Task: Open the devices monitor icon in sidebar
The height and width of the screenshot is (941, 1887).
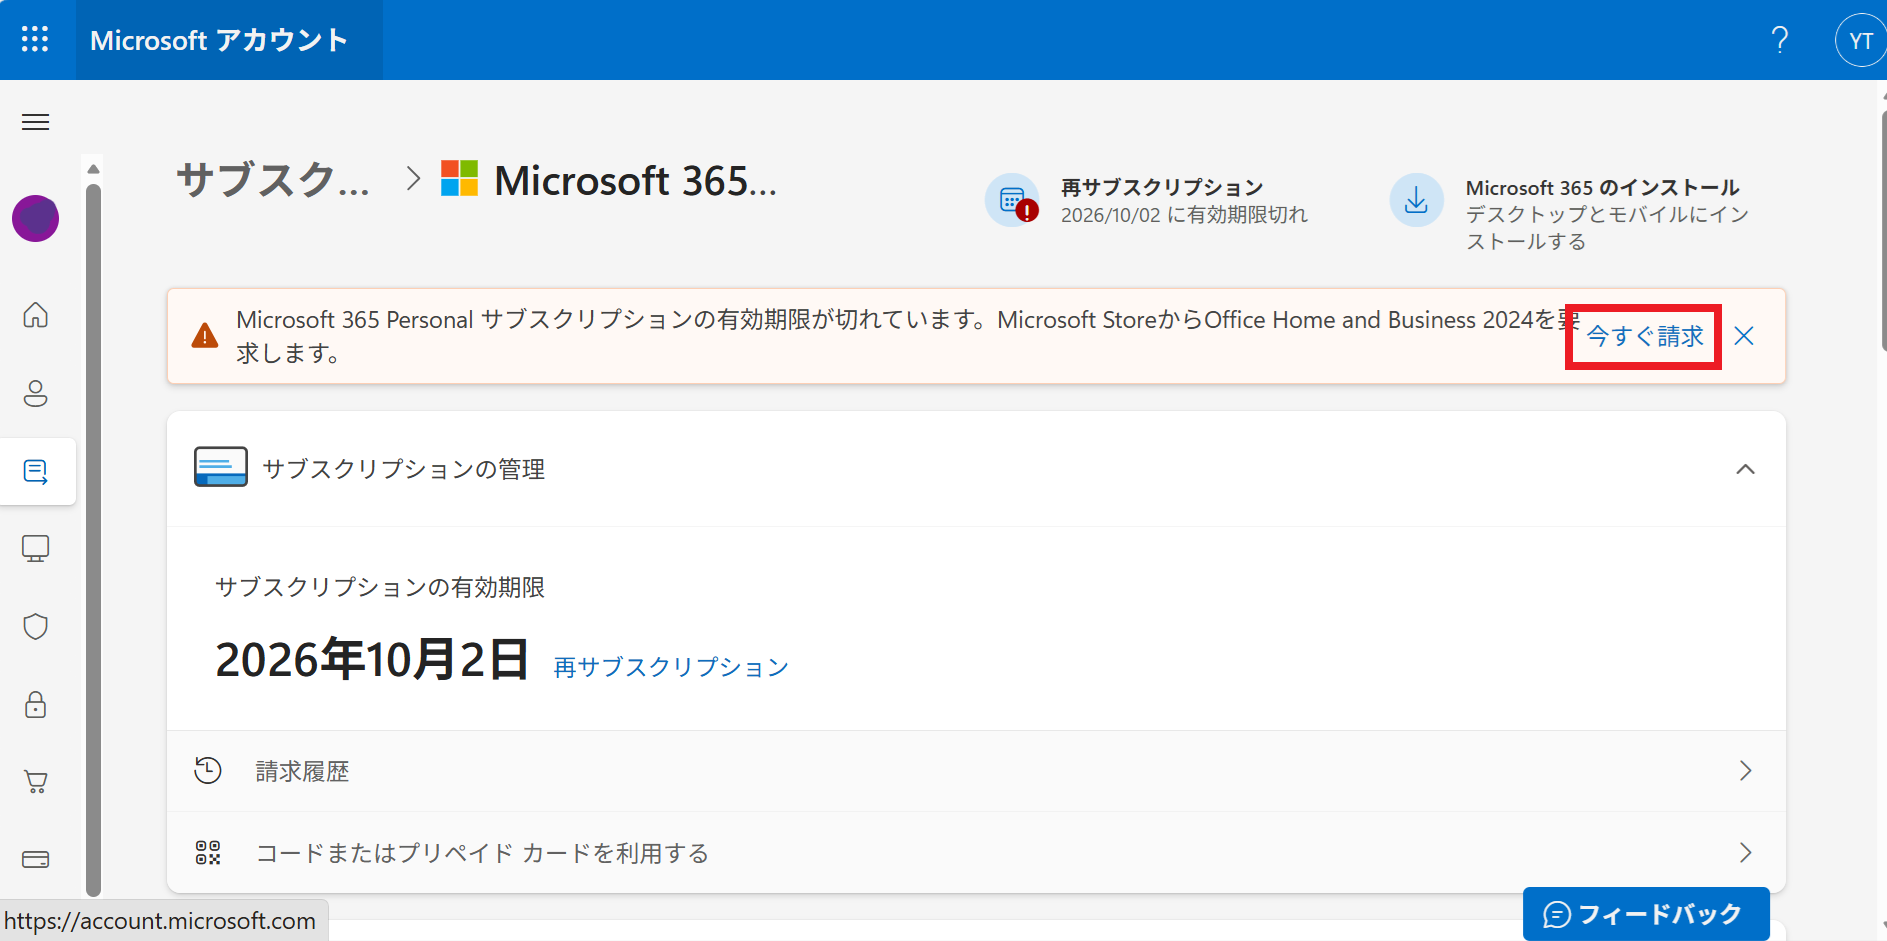Action: [36, 549]
